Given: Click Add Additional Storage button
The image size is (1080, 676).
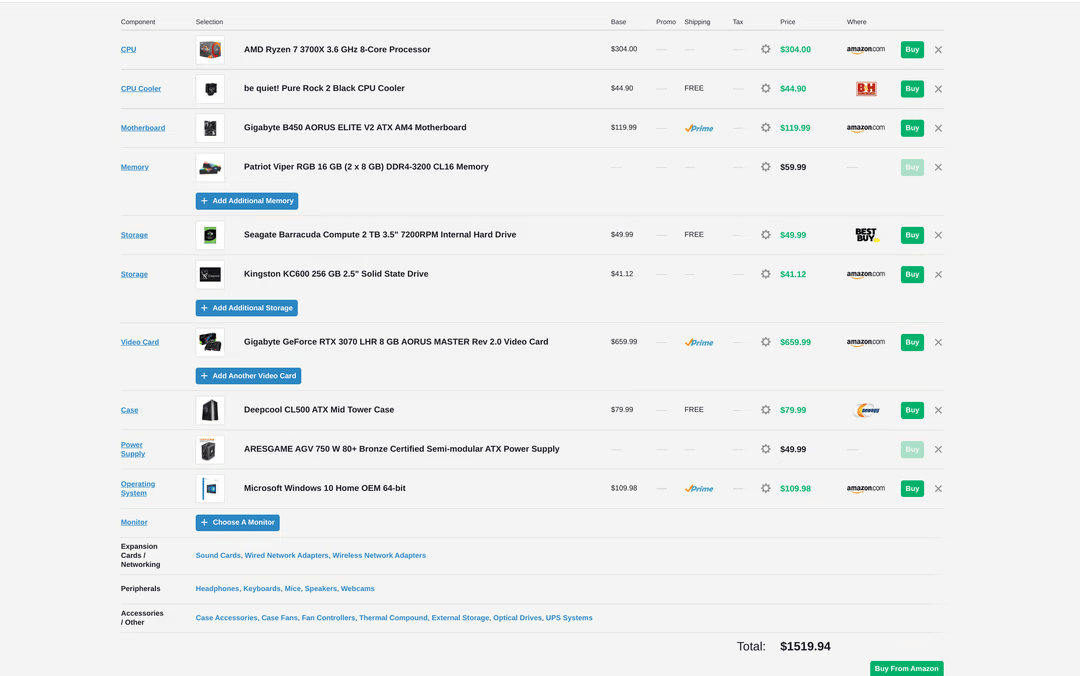Looking at the screenshot, I should [247, 308].
